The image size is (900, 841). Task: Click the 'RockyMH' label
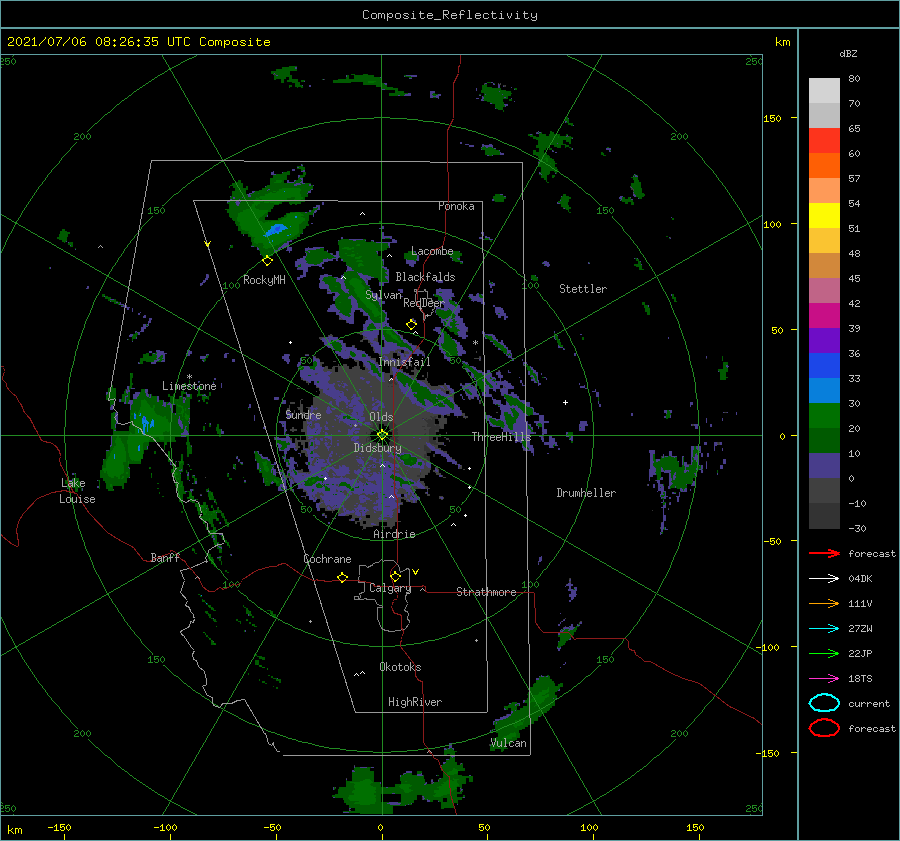264,280
